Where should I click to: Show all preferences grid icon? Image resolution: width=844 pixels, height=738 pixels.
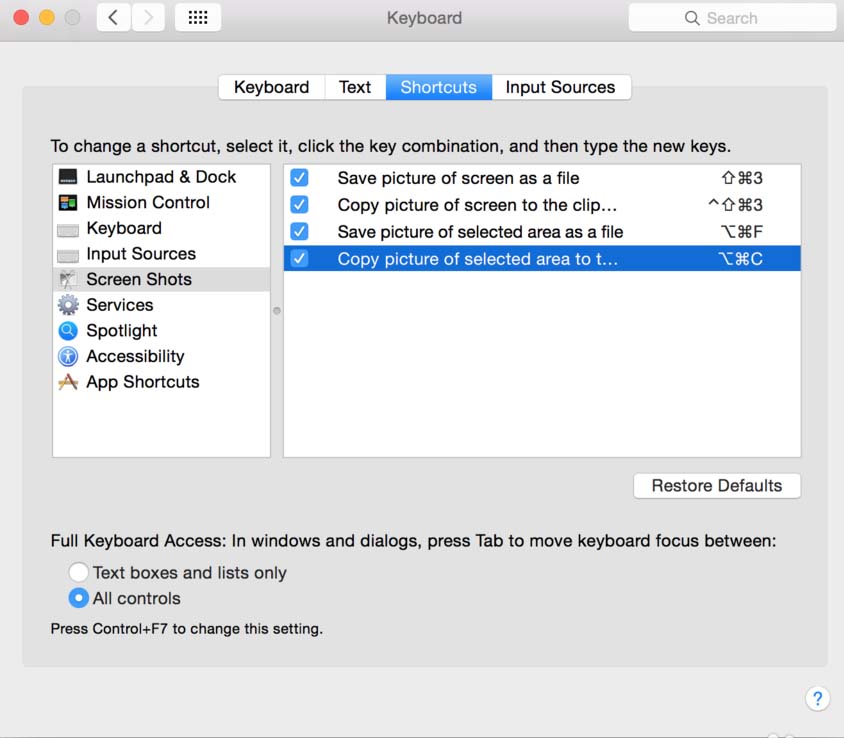tap(198, 18)
